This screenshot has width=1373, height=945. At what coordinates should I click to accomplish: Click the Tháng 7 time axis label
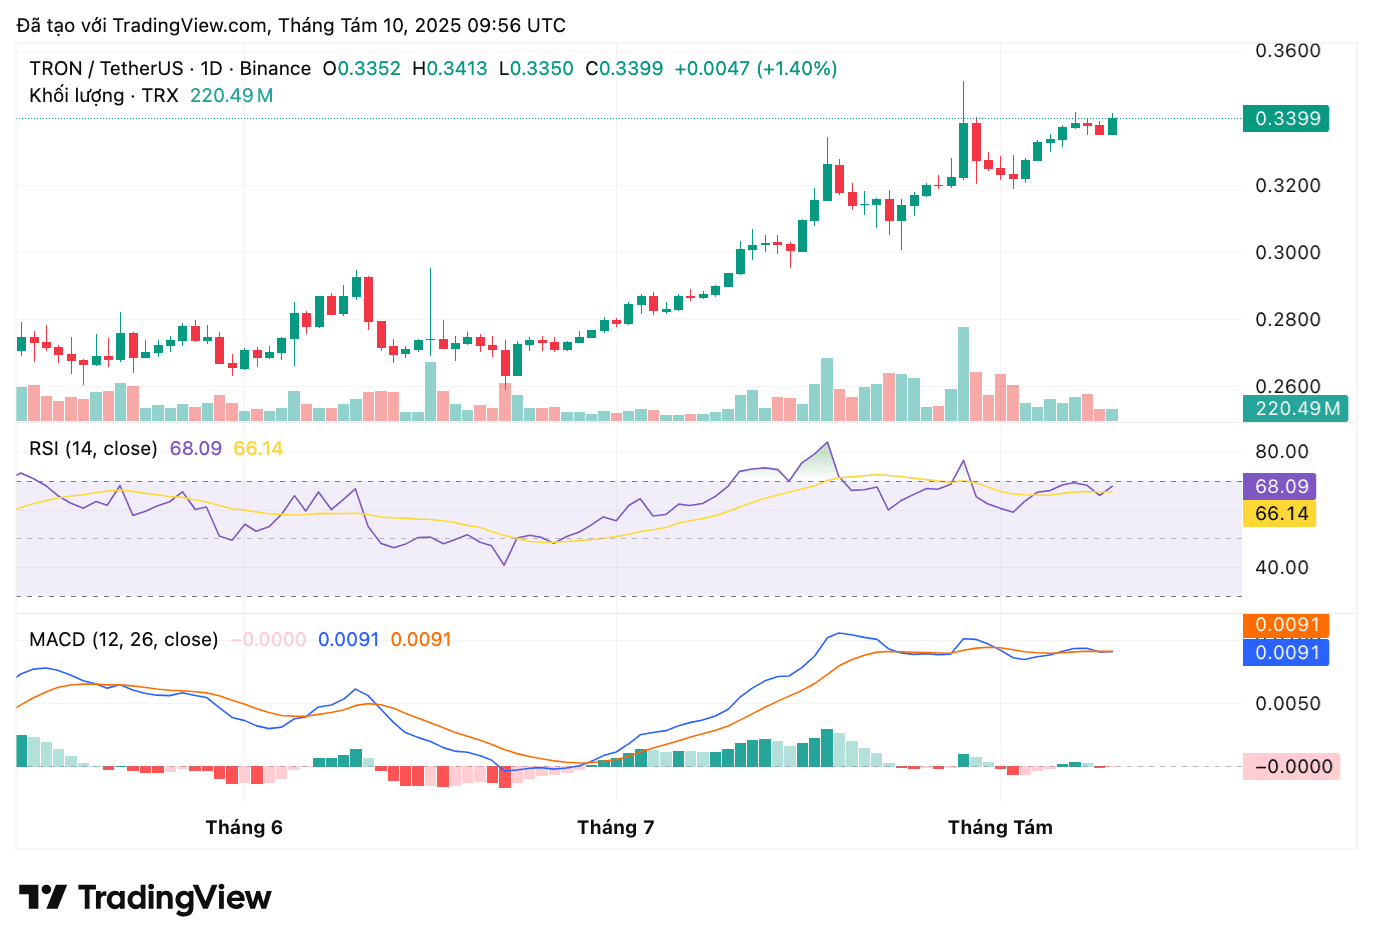coord(616,827)
